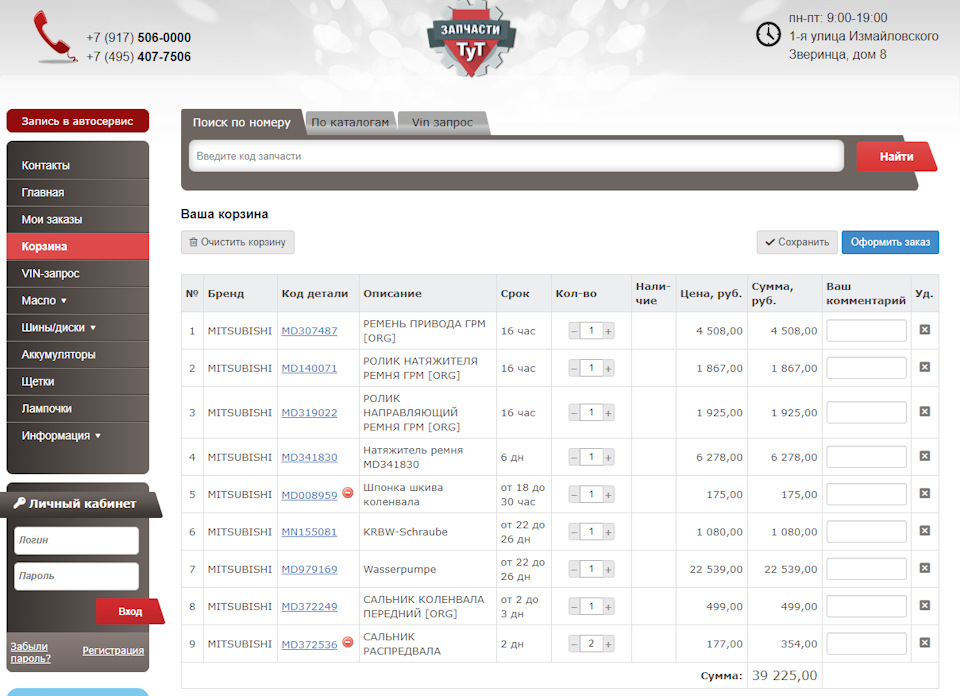Screen dimensions: 960x696
Task: Click the red telephone icon
Action: (54, 37)
